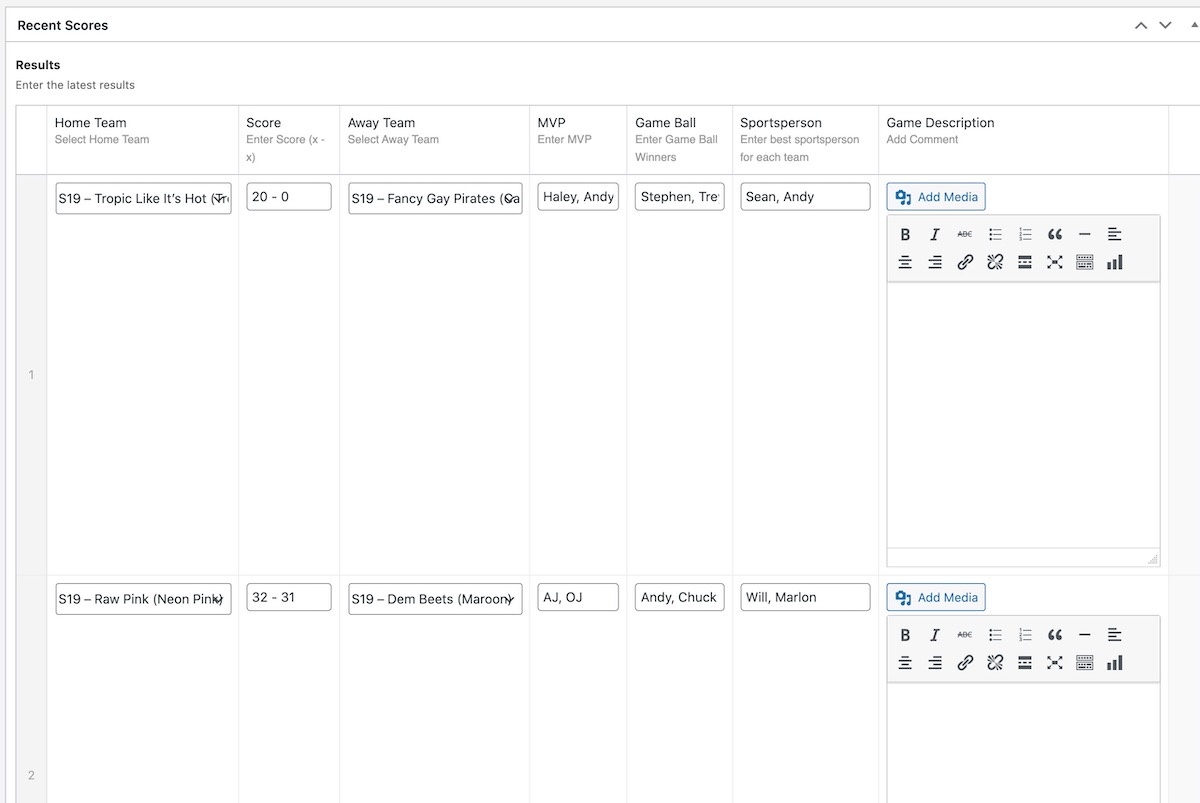The image size is (1200, 803).
Task: Insert a link in first row's editor
Action: [x=965, y=262]
